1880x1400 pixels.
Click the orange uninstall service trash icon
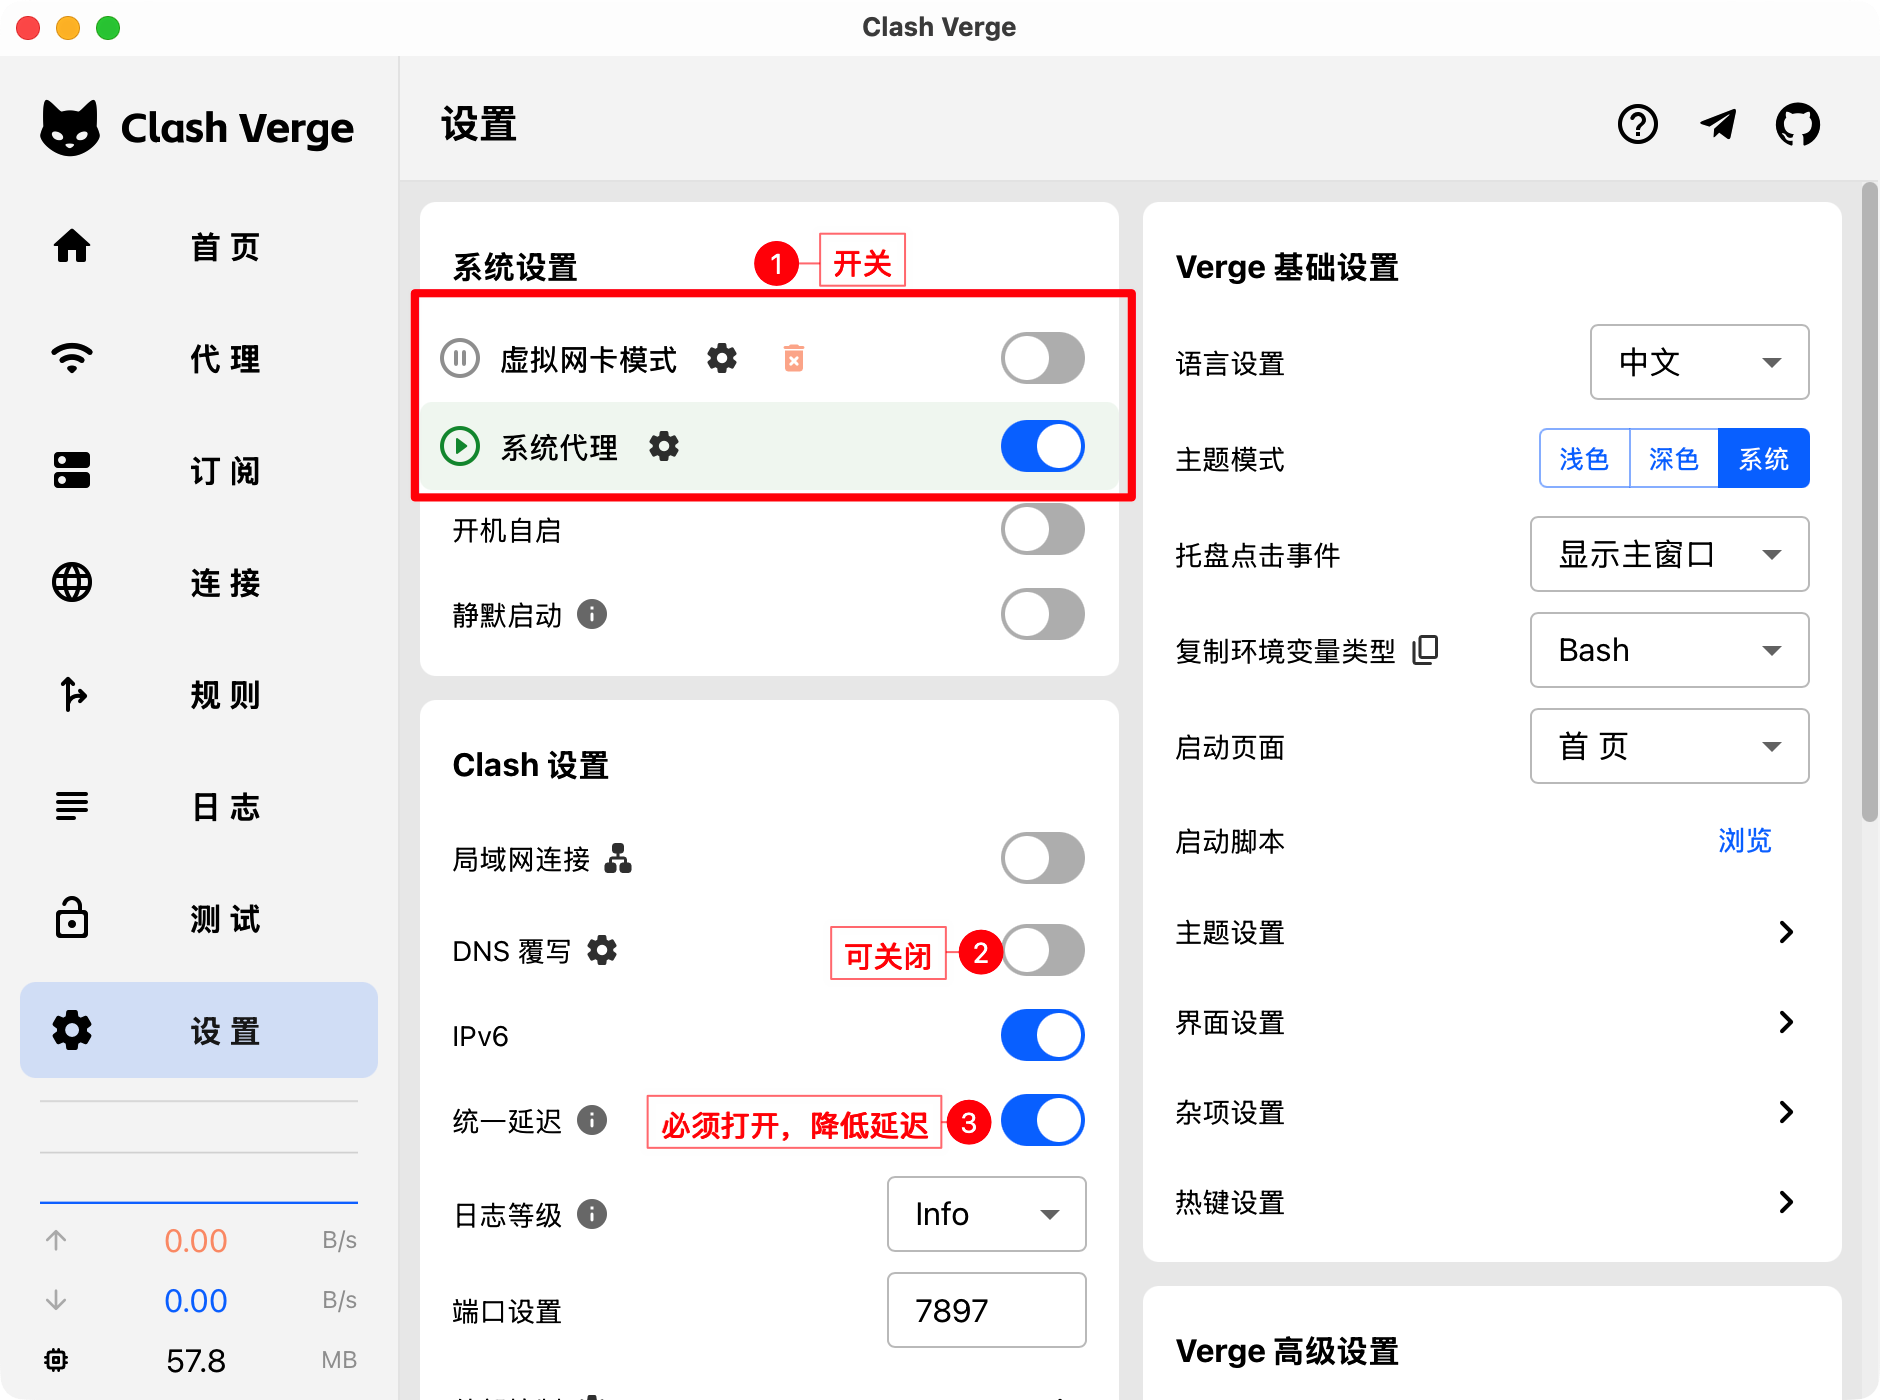[794, 358]
